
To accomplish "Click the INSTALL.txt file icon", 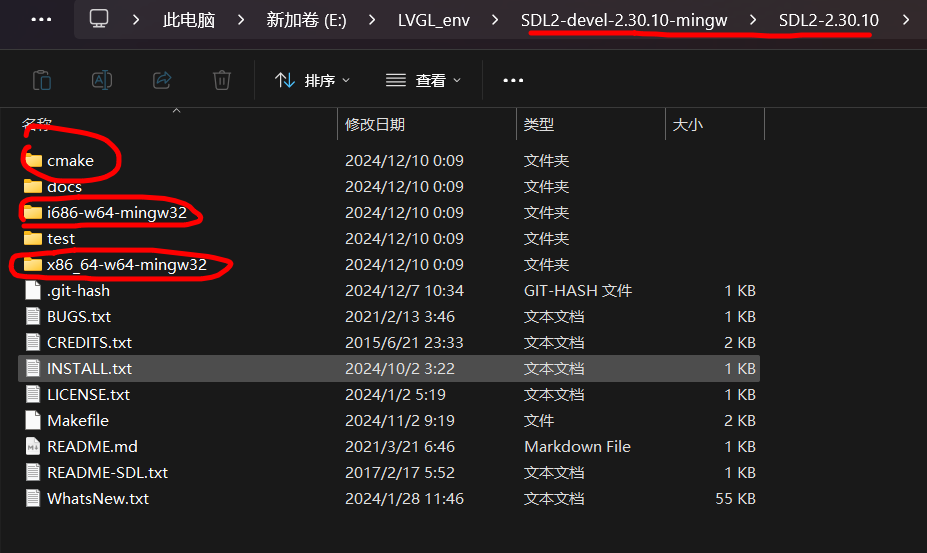I will click(x=33, y=368).
